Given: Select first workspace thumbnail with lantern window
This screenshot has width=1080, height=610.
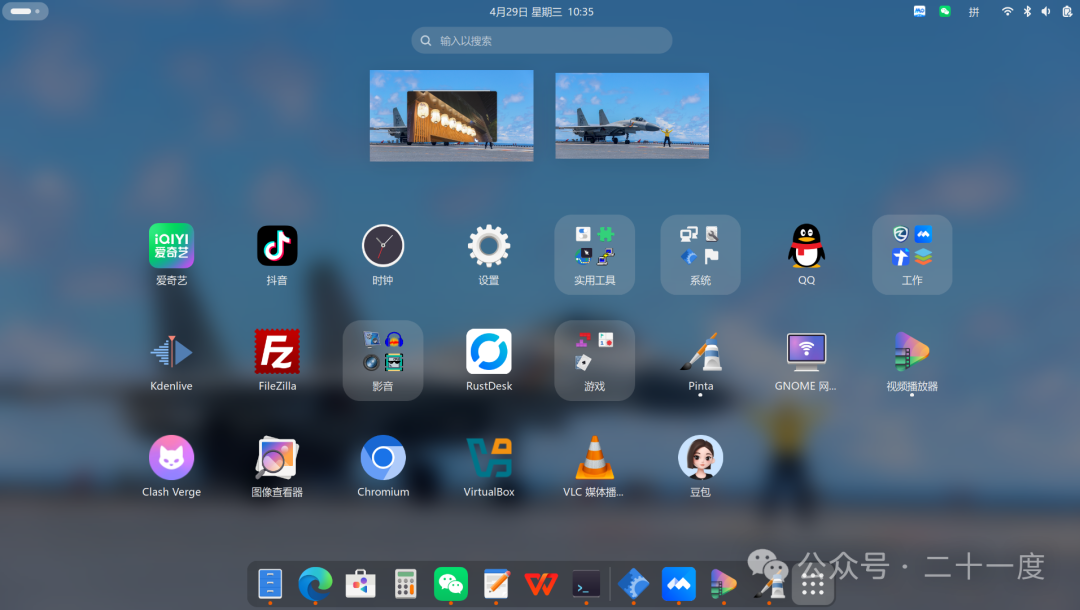Looking at the screenshot, I should point(451,116).
